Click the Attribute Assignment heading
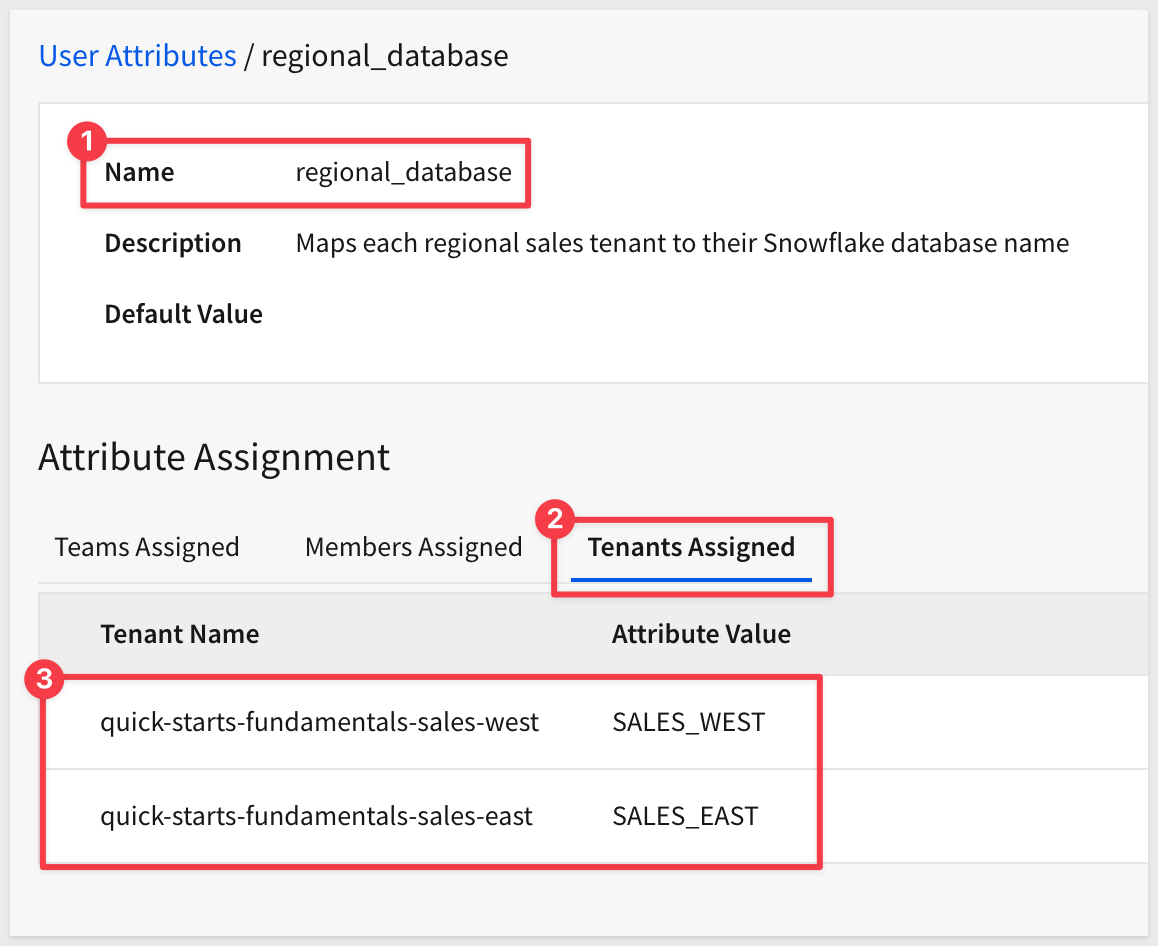 click(x=214, y=457)
